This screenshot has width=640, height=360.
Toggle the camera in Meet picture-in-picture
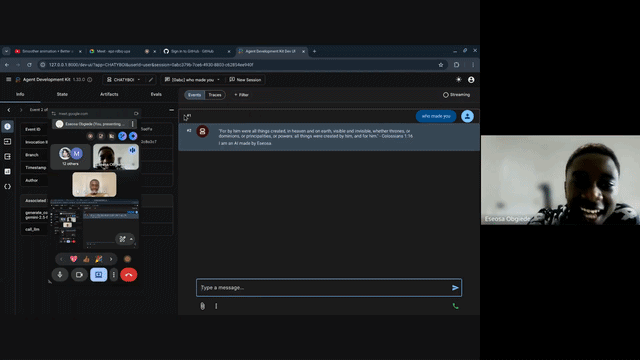(79, 275)
